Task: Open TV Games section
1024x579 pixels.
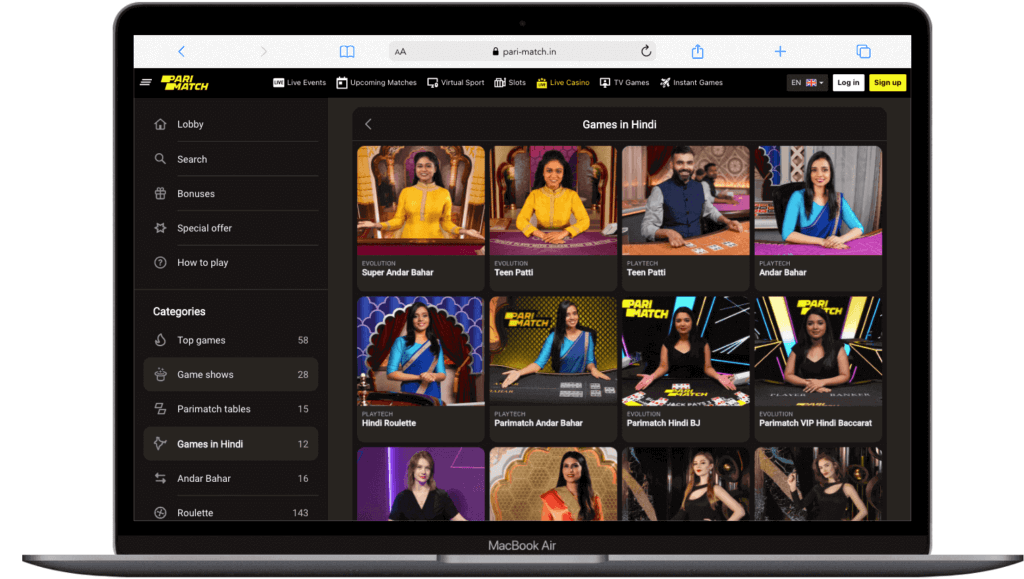Action: 624,82
